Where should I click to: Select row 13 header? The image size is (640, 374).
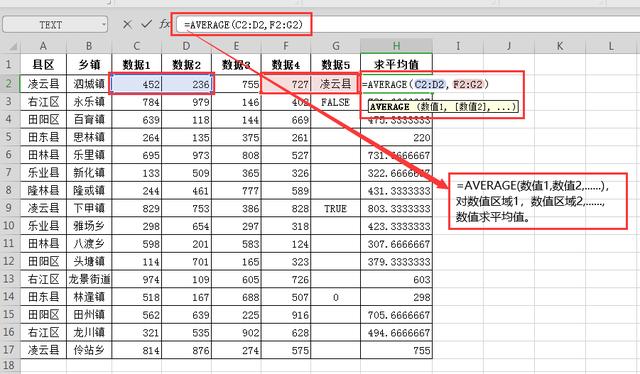pyautogui.click(x=10, y=279)
